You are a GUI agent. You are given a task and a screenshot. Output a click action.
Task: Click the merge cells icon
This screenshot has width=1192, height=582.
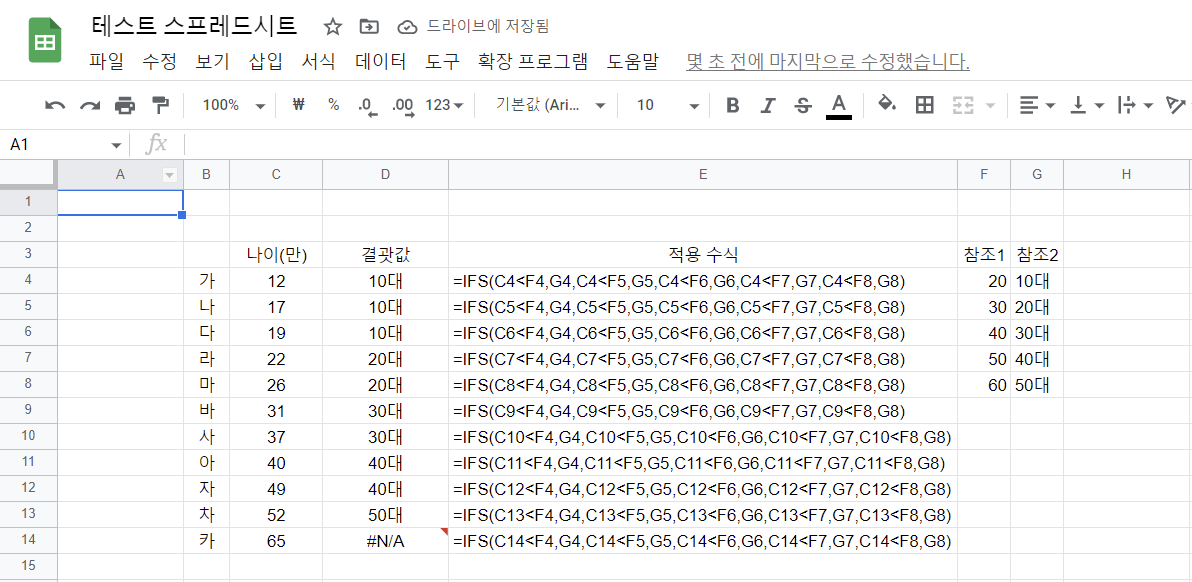pyautogui.click(x=963, y=105)
